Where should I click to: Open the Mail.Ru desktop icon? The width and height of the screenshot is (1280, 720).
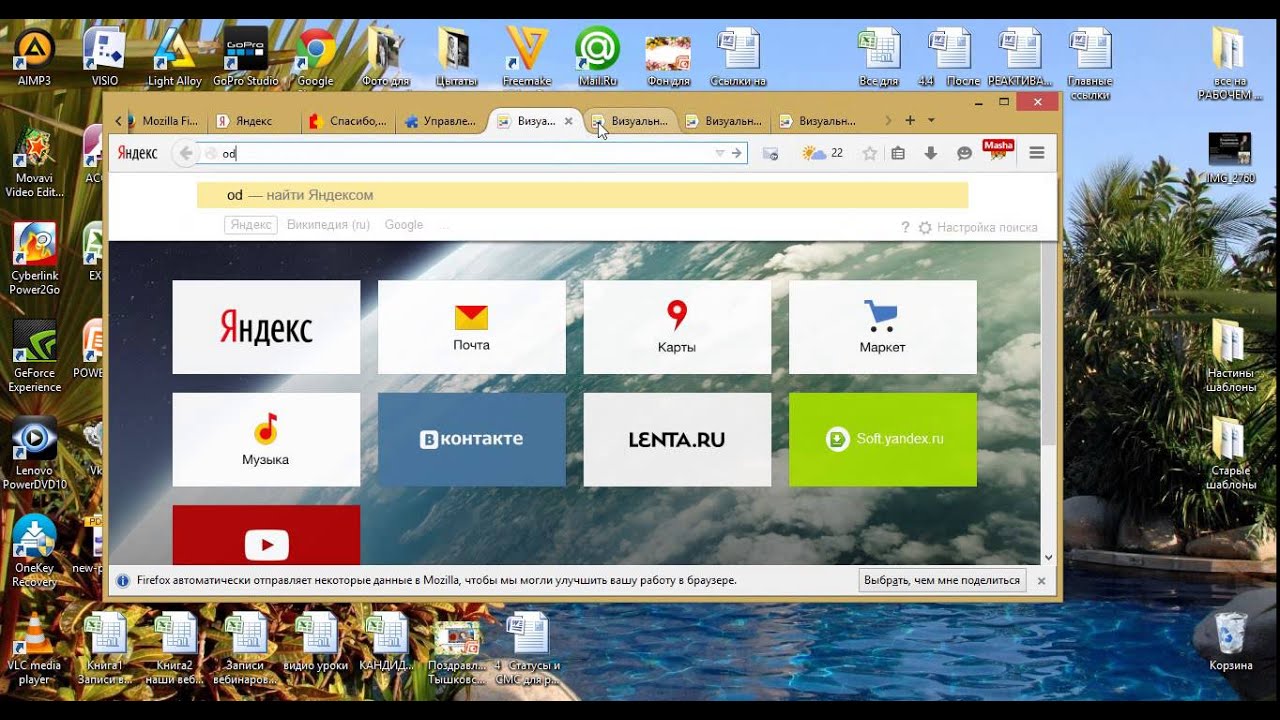(597, 57)
